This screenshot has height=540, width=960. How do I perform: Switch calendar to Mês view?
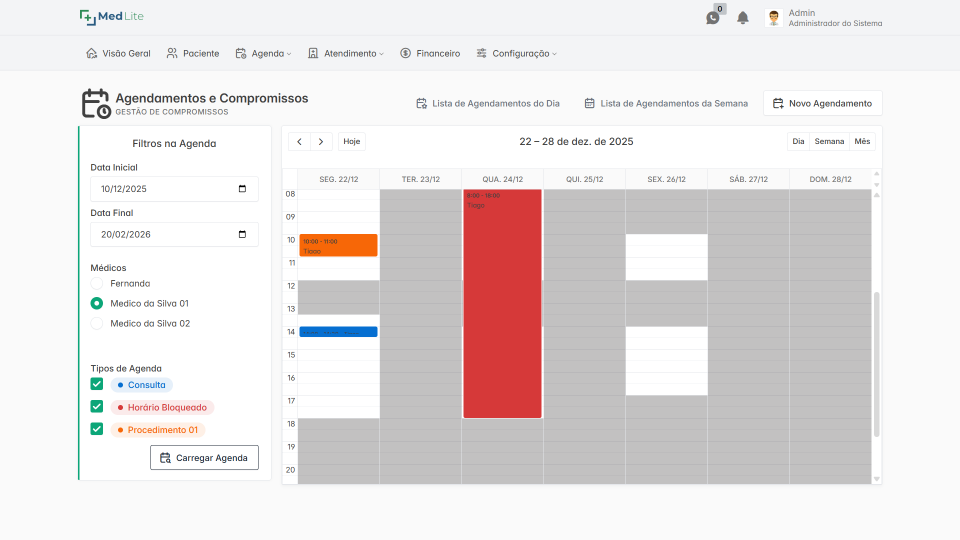[x=862, y=141]
